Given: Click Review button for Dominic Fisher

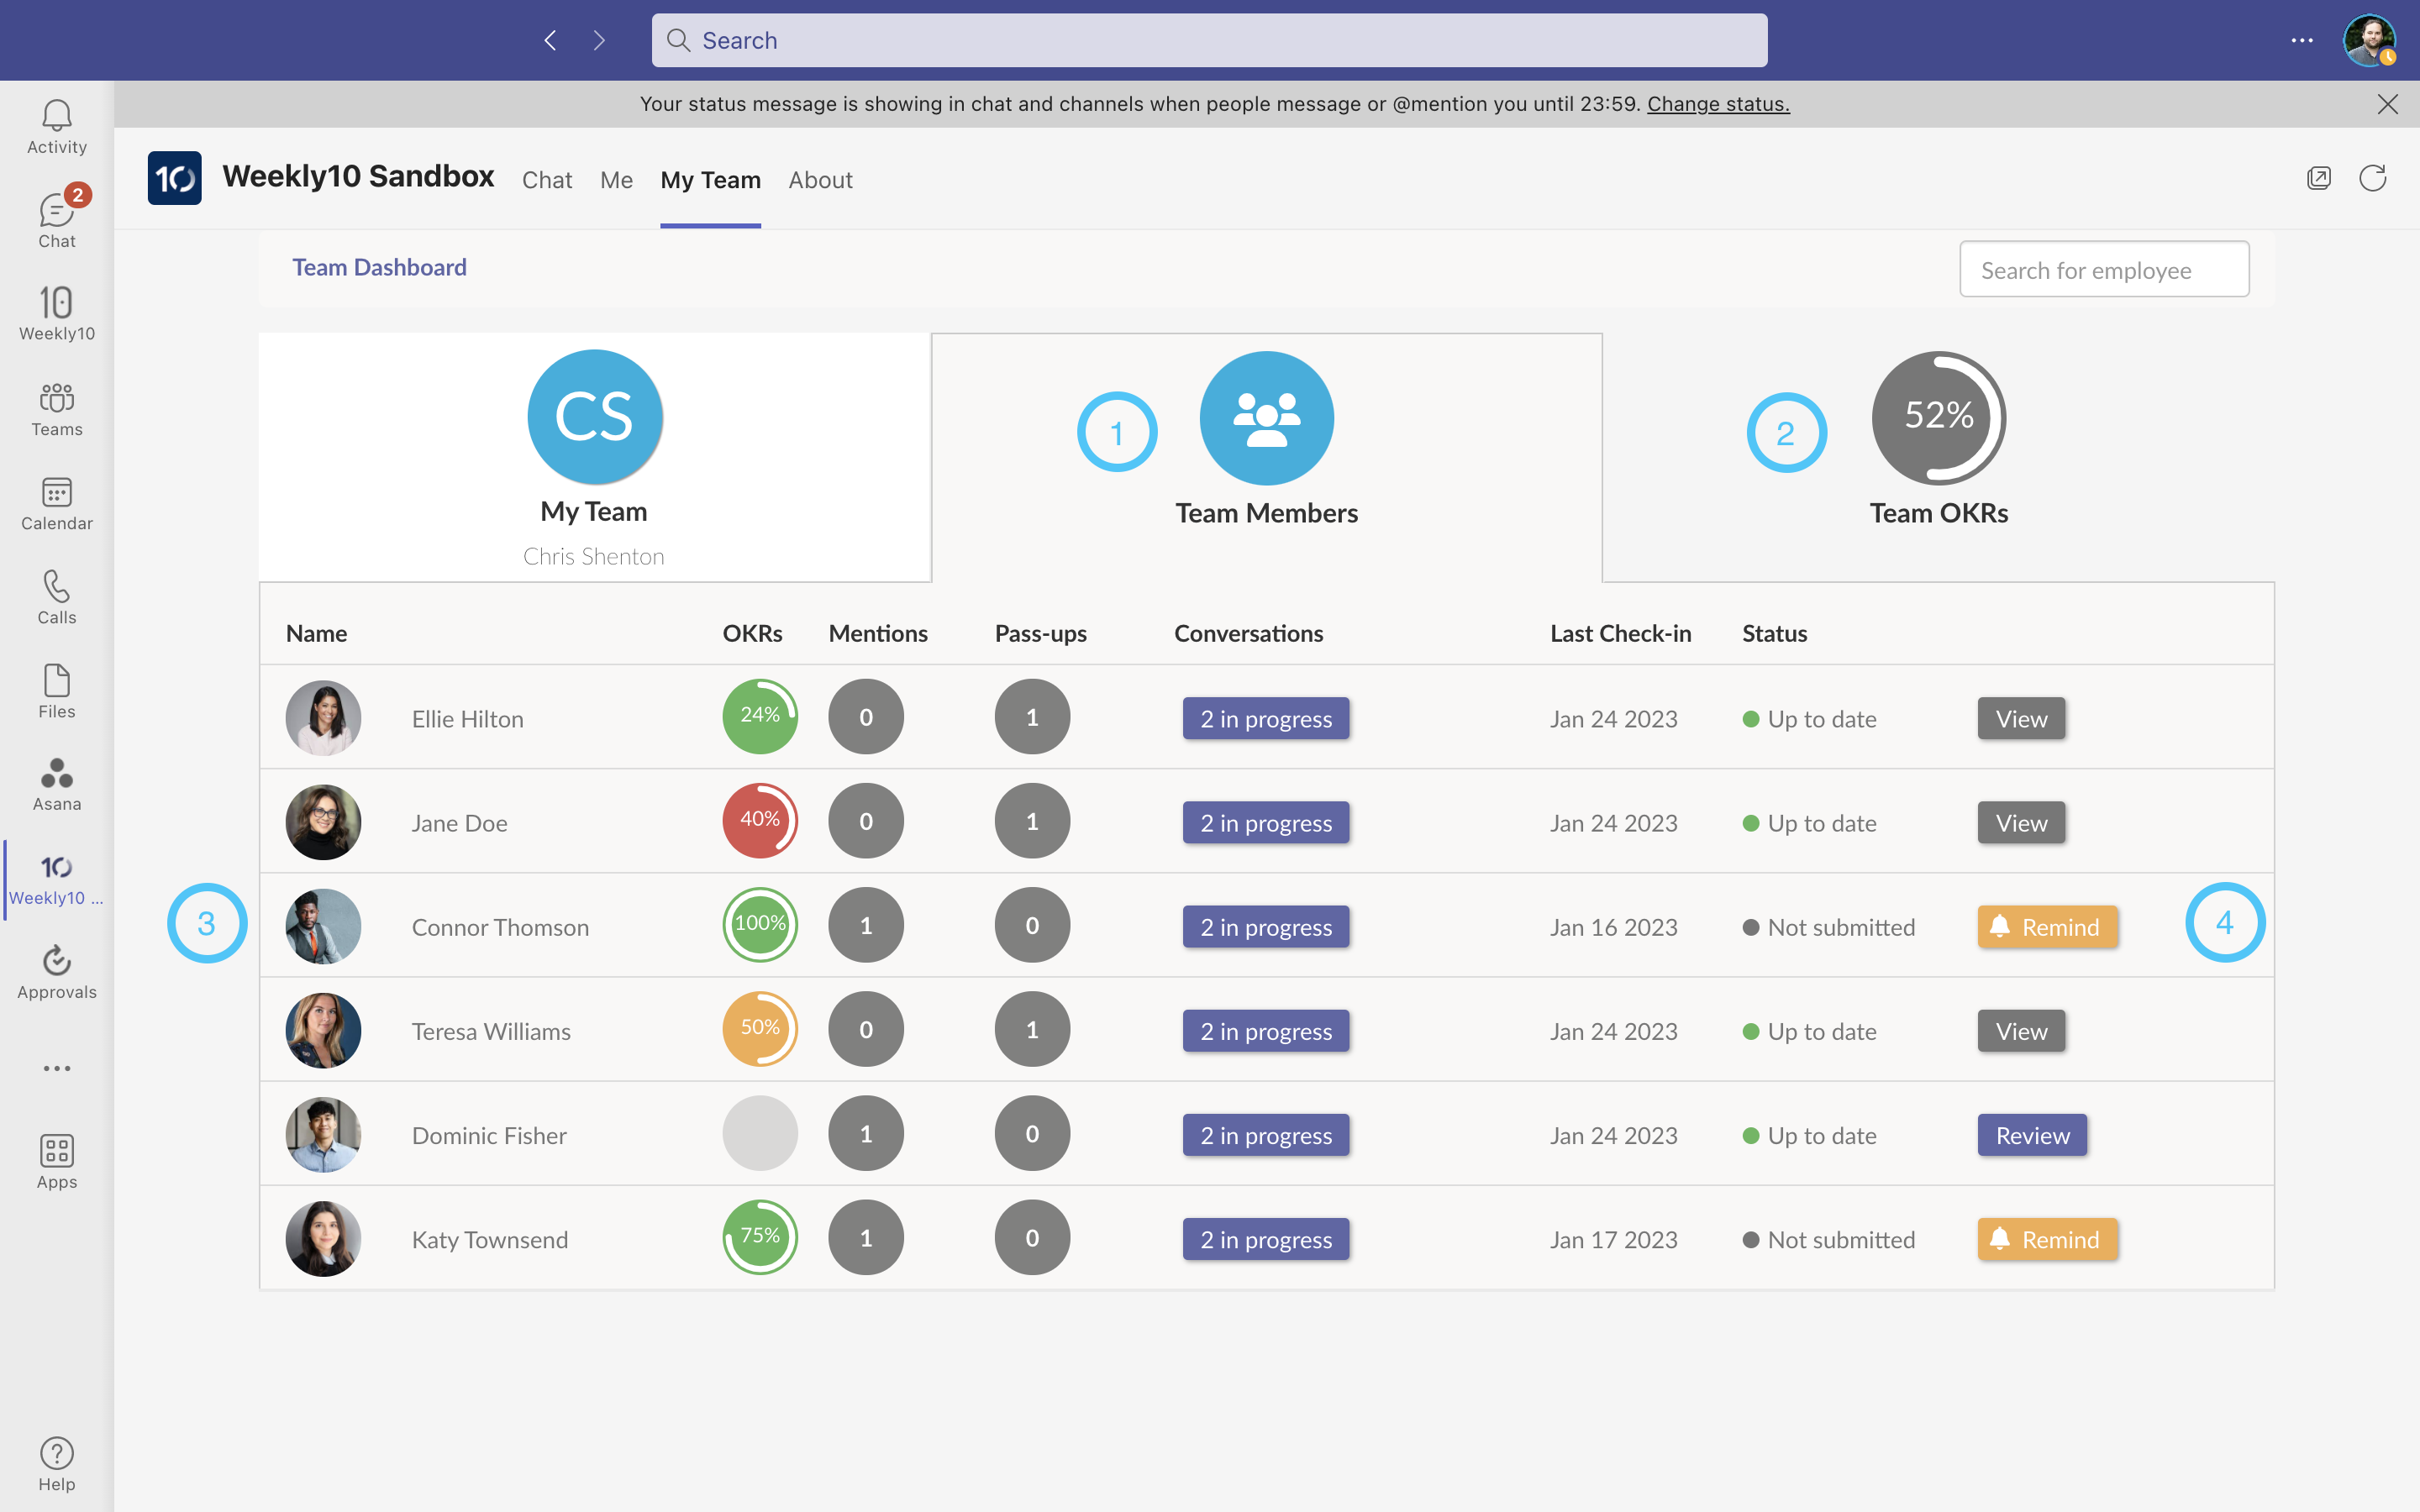Looking at the screenshot, I should [x=2032, y=1135].
